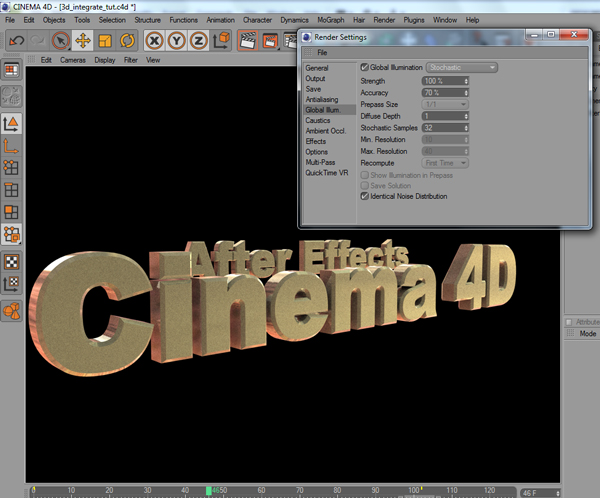Render to Picture Viewer icon
The width and height of the screenshot is (600, 498).
click(270, 41)
